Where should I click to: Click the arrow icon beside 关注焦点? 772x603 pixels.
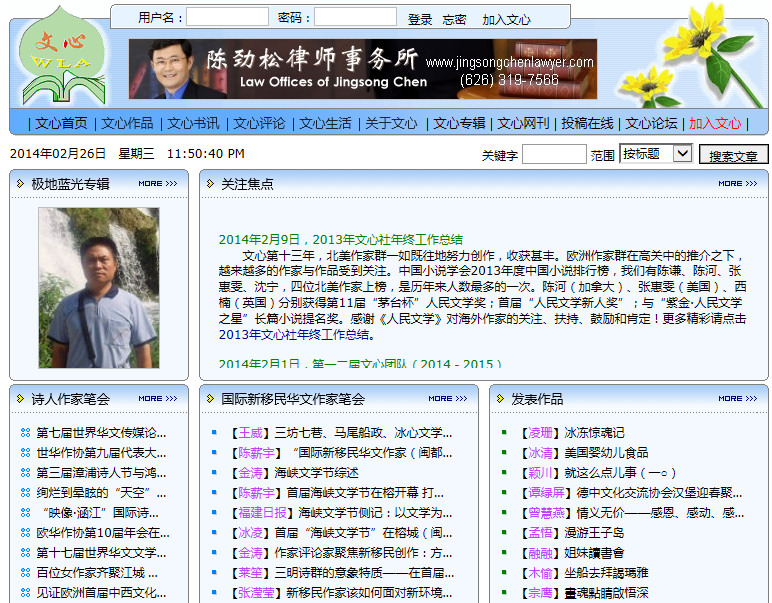pos(211,184)
